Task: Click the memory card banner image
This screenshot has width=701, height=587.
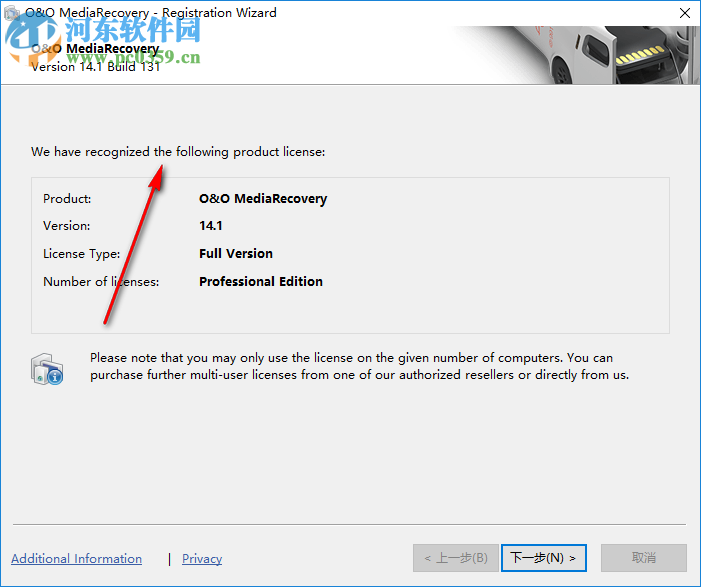Action: (577, 55)
